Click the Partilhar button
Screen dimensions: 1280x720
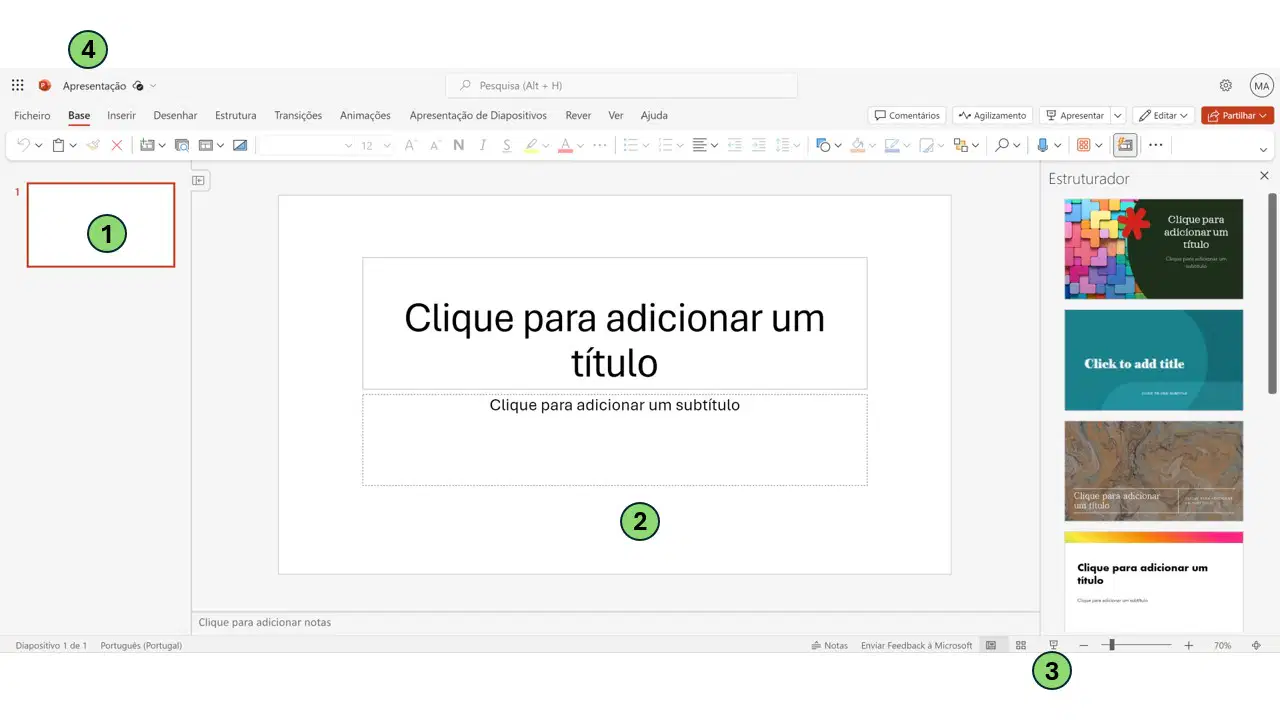coord(1238,116)
